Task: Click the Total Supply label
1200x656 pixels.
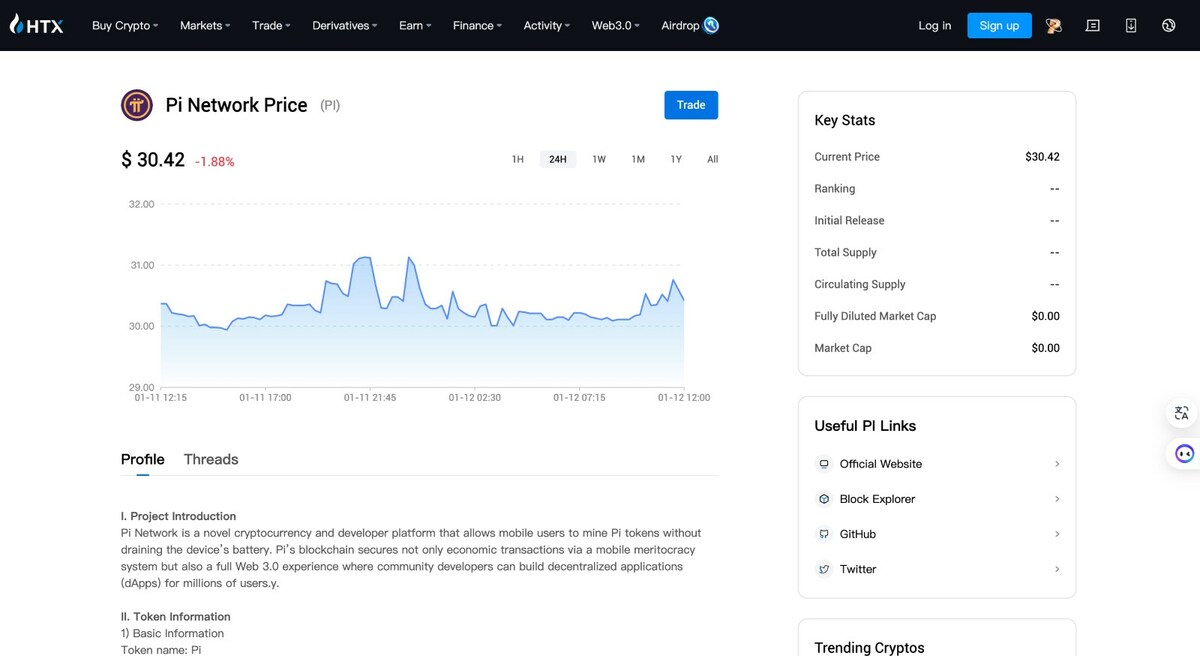Action: coord(845,252)
